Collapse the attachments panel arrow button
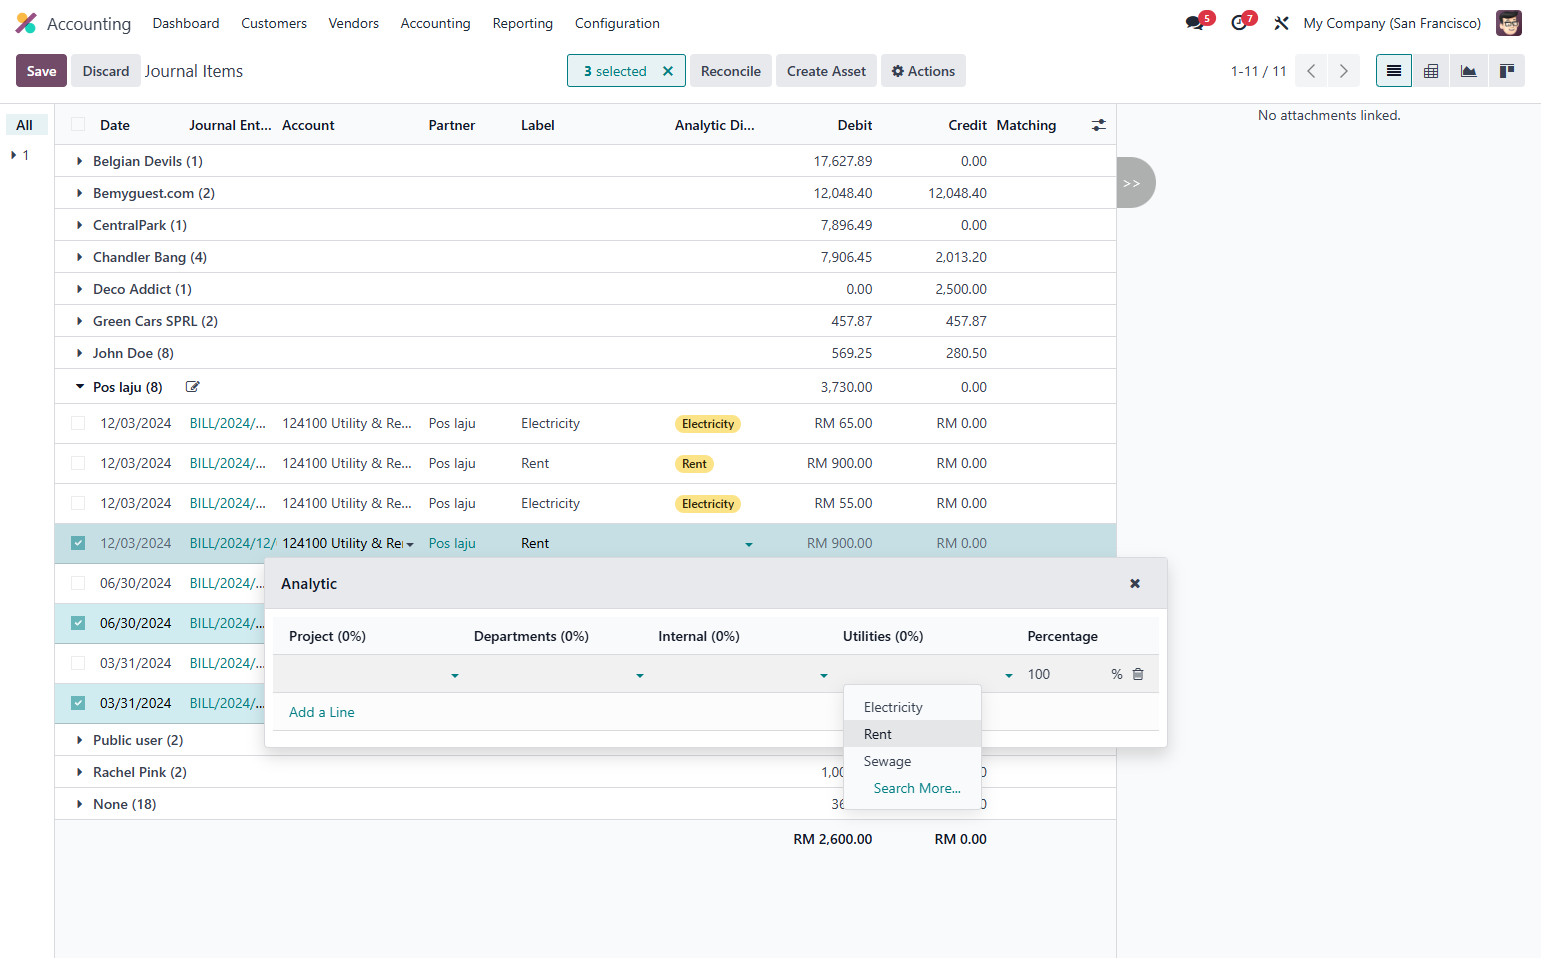Image resolution: width=1541 pixels, height=958 pixels. click(x=1135, y=183)
